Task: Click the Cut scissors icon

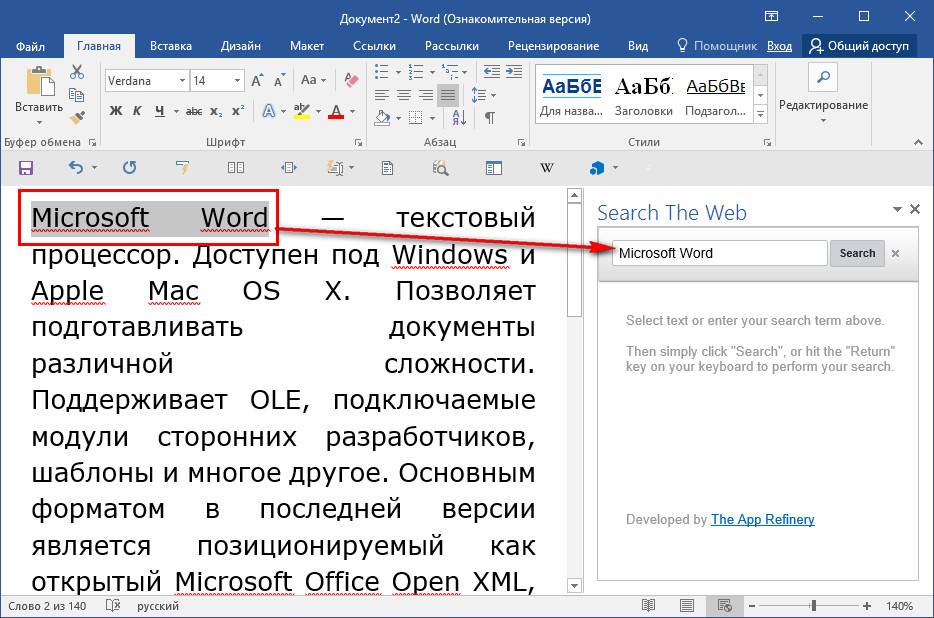Action: coord(77,73)
